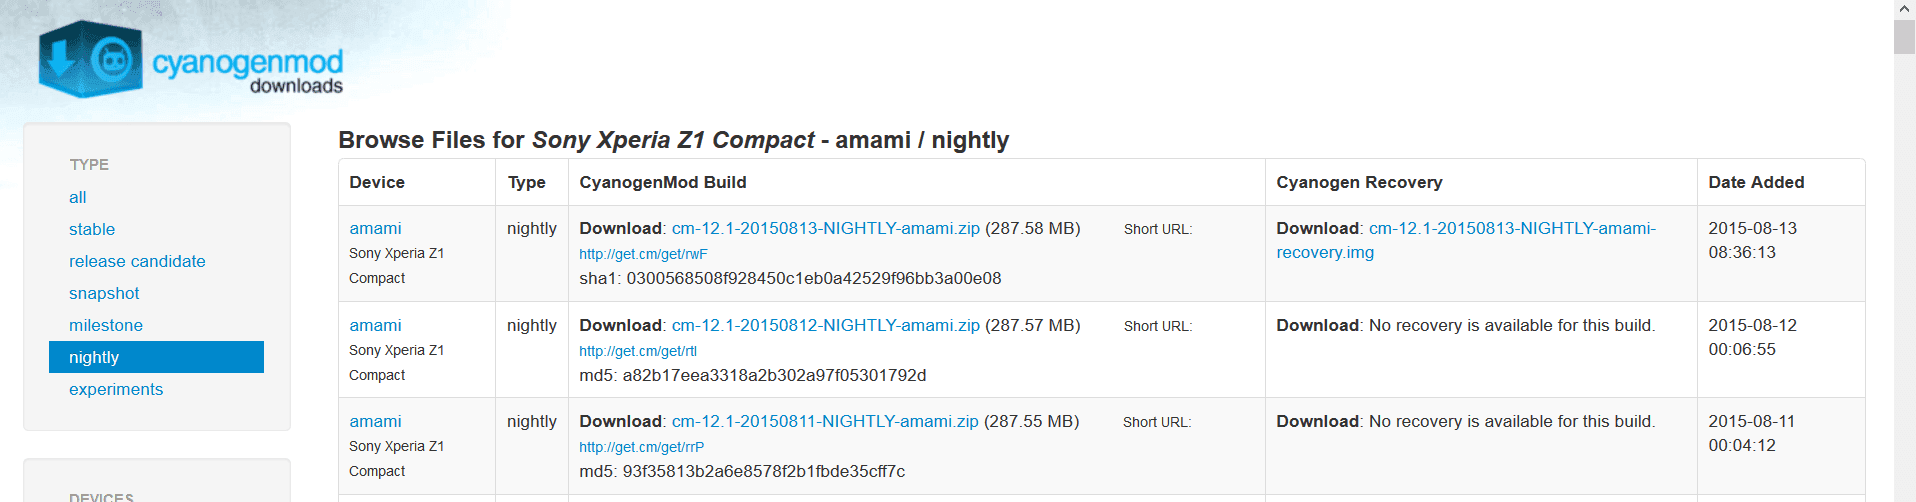The height and width of the screenshot is (502, 1916).
Task: Open short URL http://get.cm/get/rrP
Action: click(641, 447)
